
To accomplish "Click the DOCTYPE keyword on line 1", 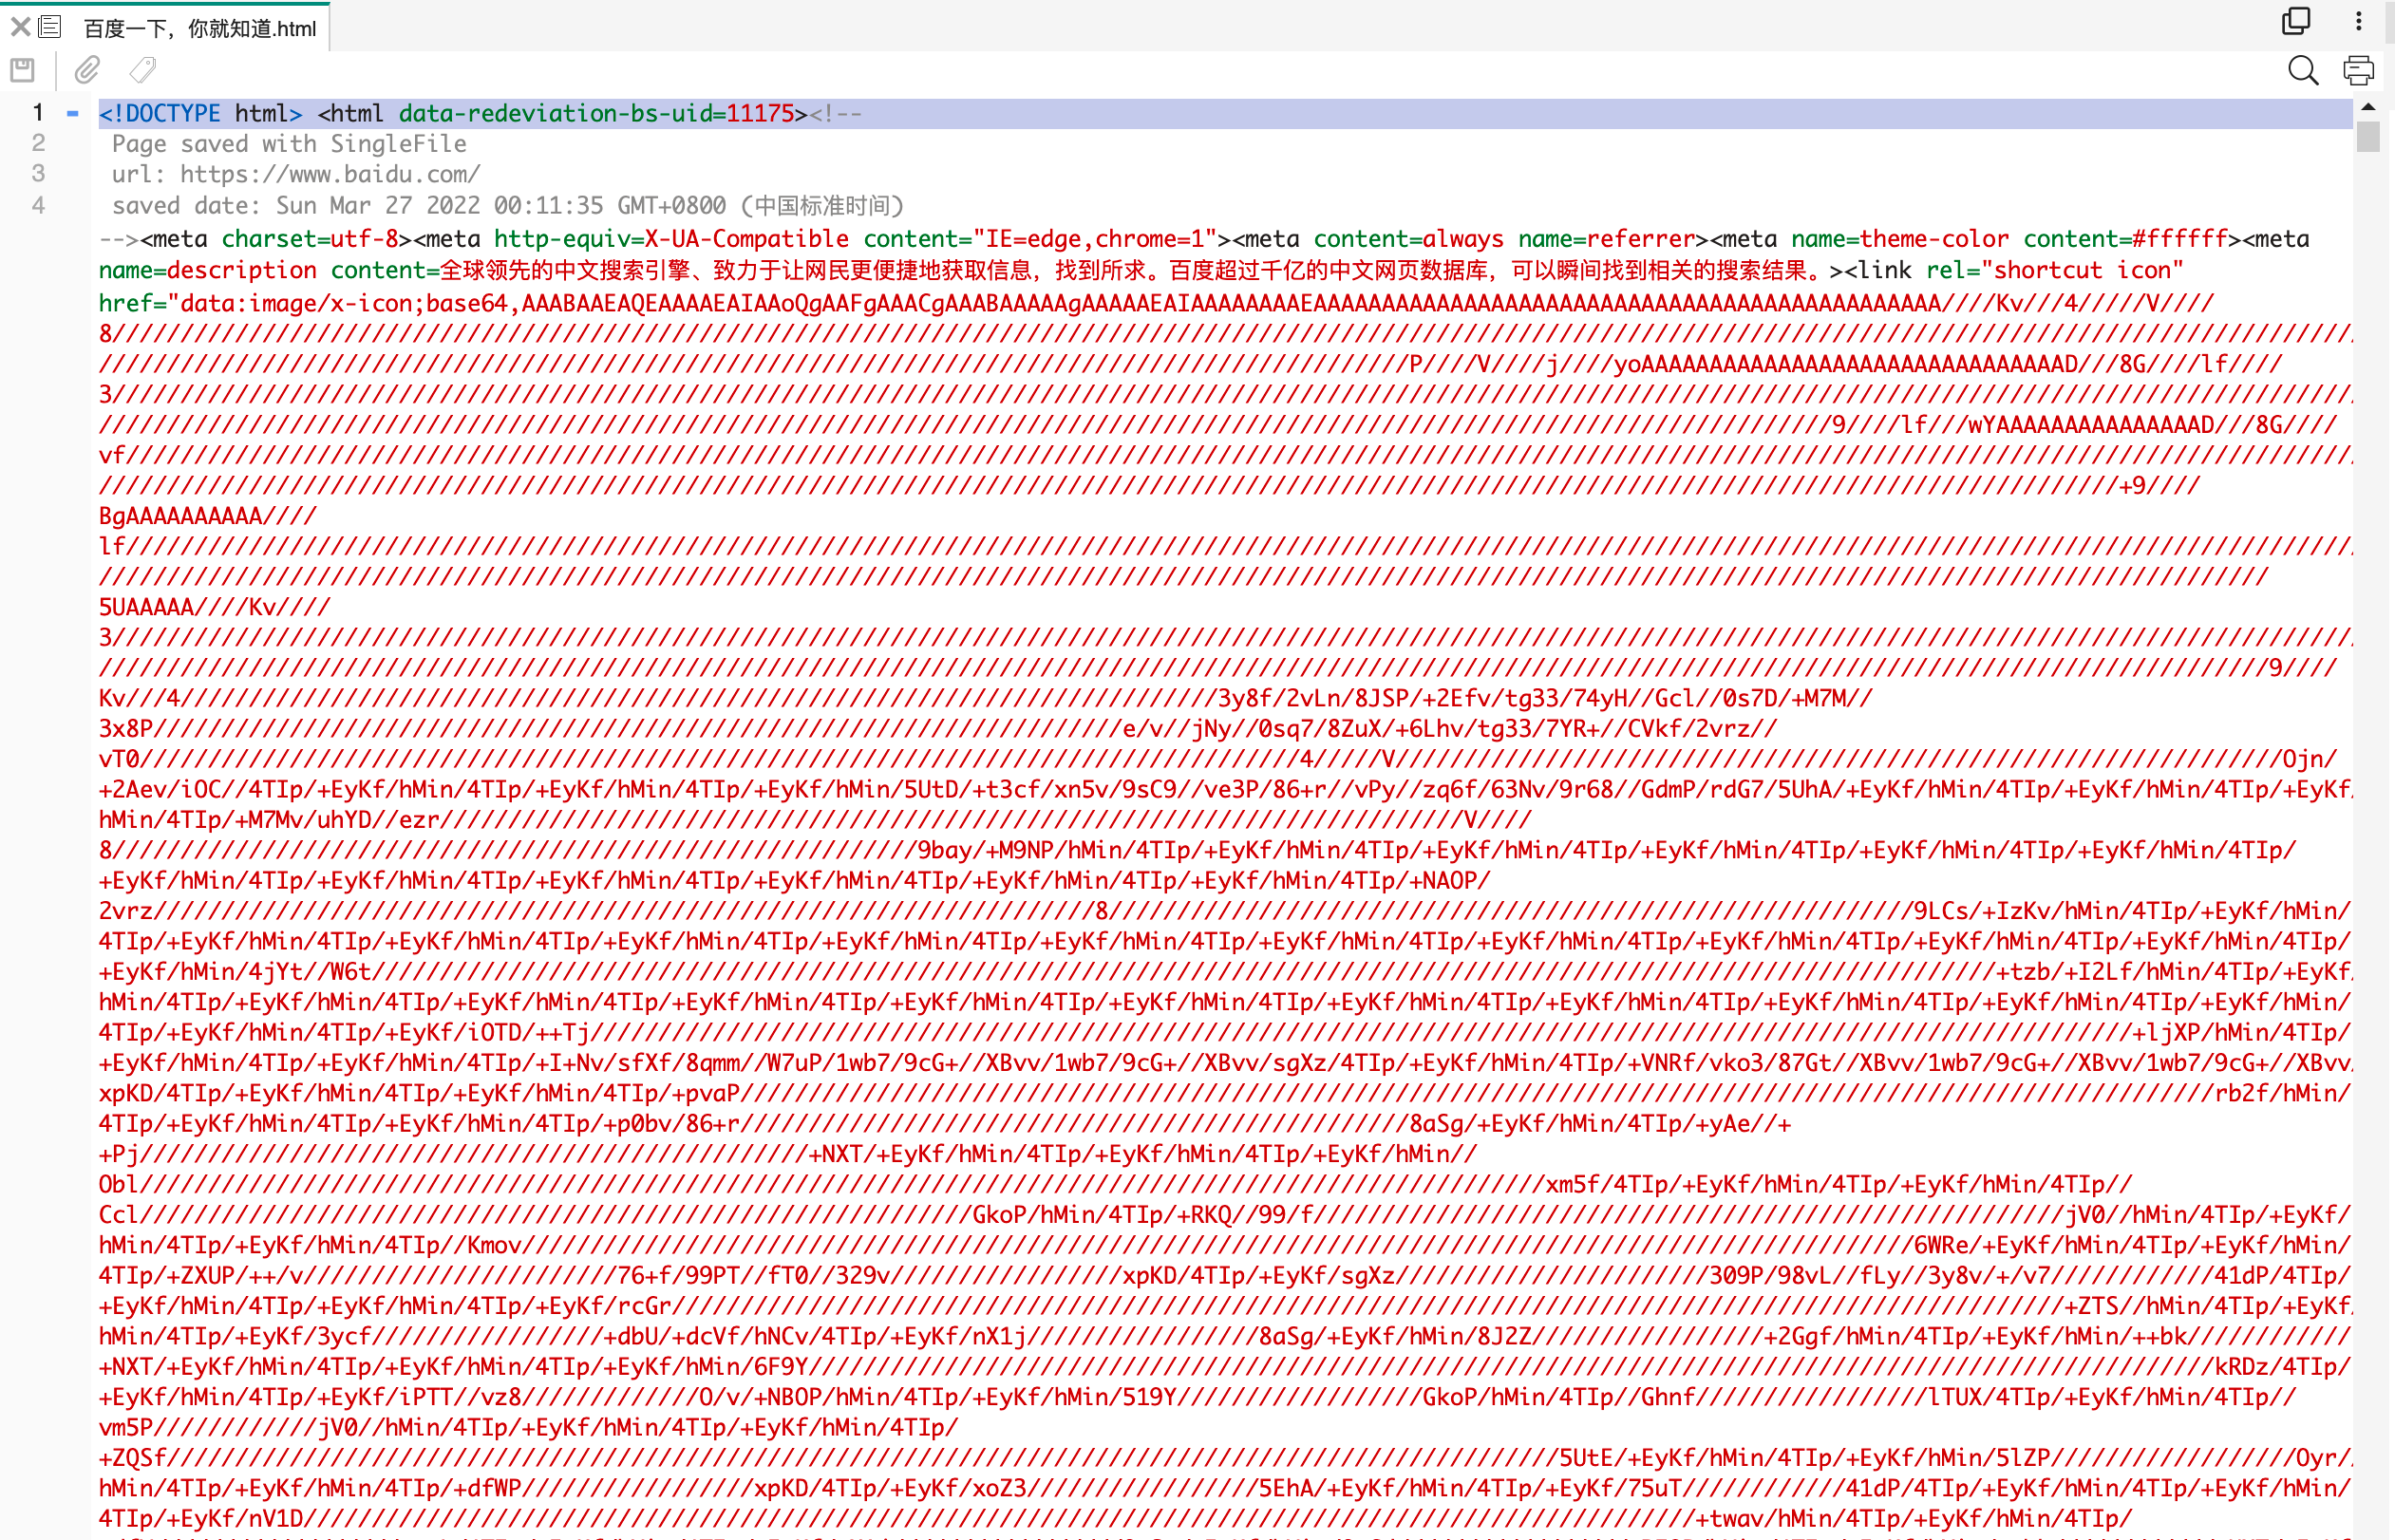I will [172, 114].
